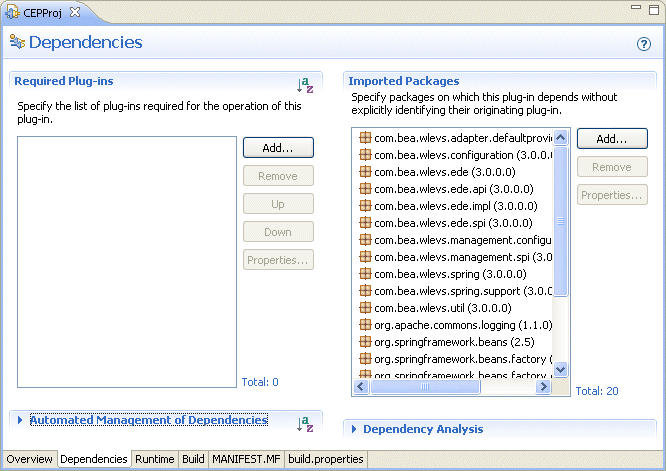The width and height of the screenshot is (666, 471).
Task: Click Properties... in Imported Packages
Action: [x=612, y=195]
